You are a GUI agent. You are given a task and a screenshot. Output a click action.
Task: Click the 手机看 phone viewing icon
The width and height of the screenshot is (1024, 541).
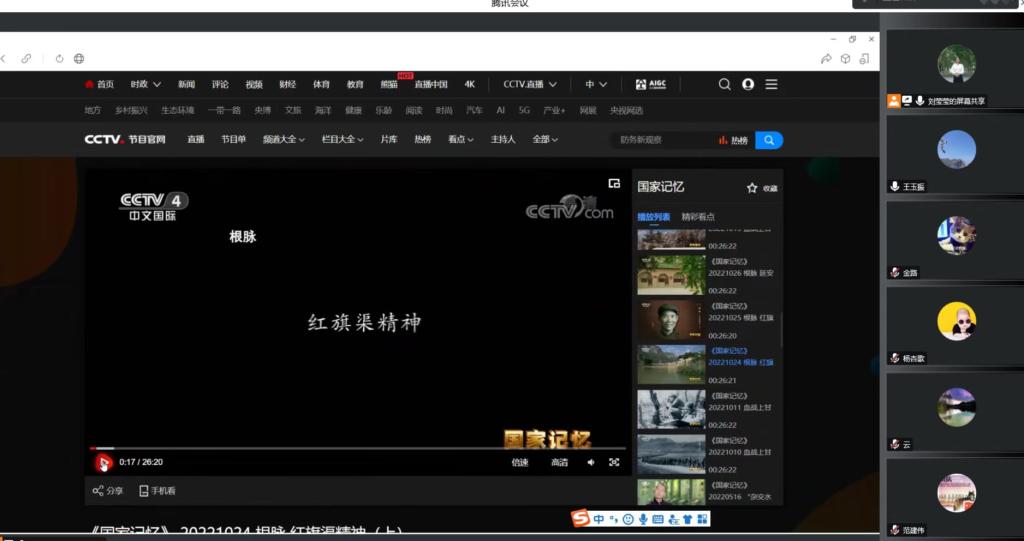[x=144, y=491]
